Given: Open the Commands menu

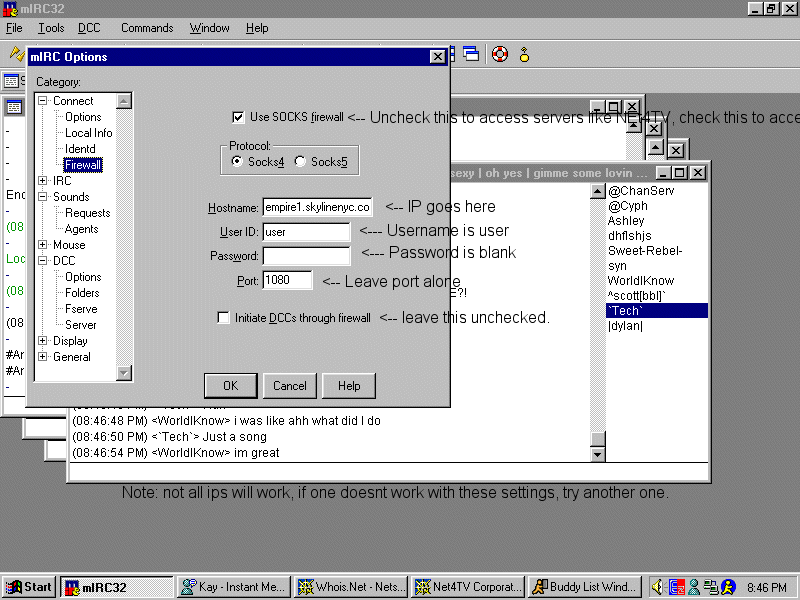Looking at the screenshot, I should pos(147,28).
